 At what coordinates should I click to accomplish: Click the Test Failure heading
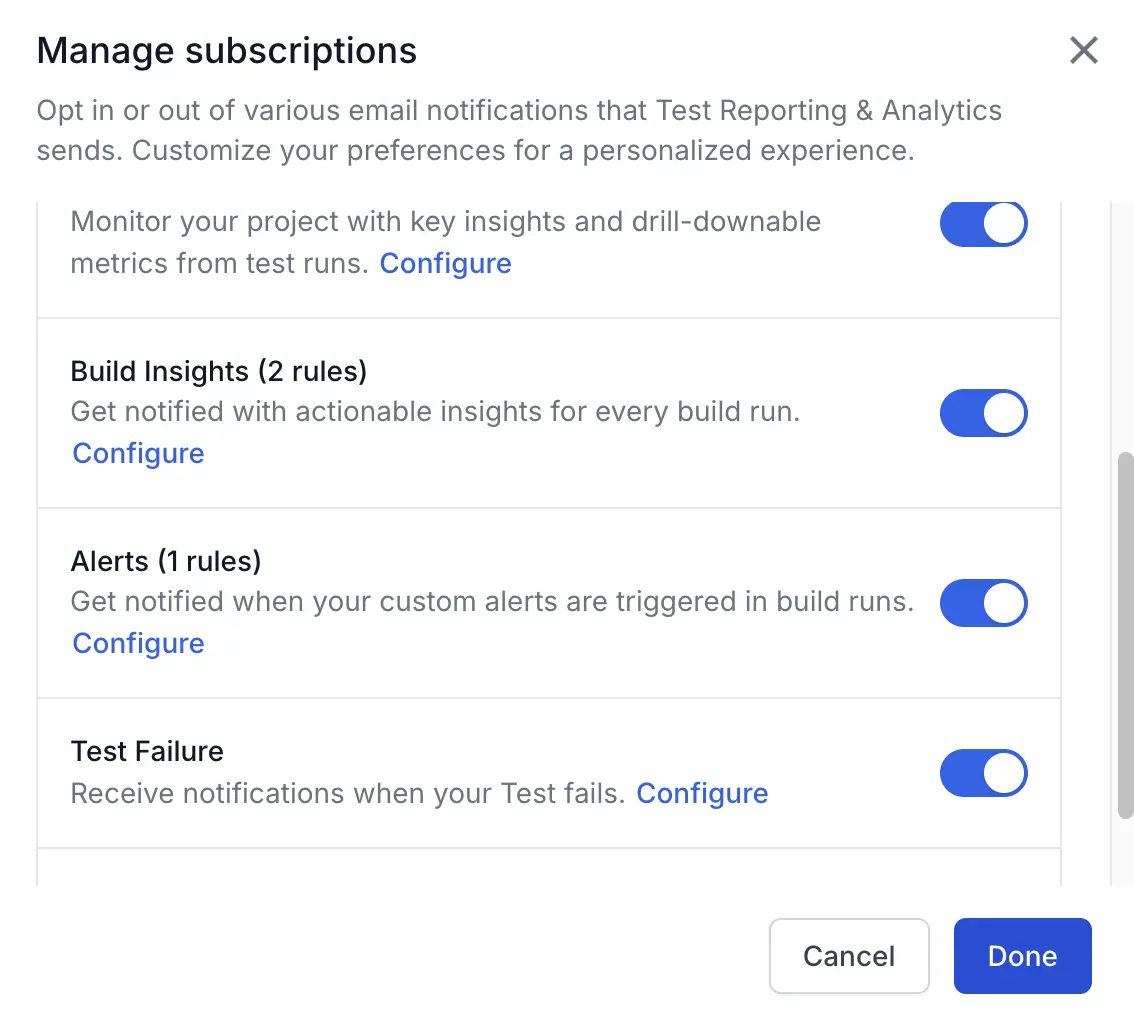(x=147, y=751)
